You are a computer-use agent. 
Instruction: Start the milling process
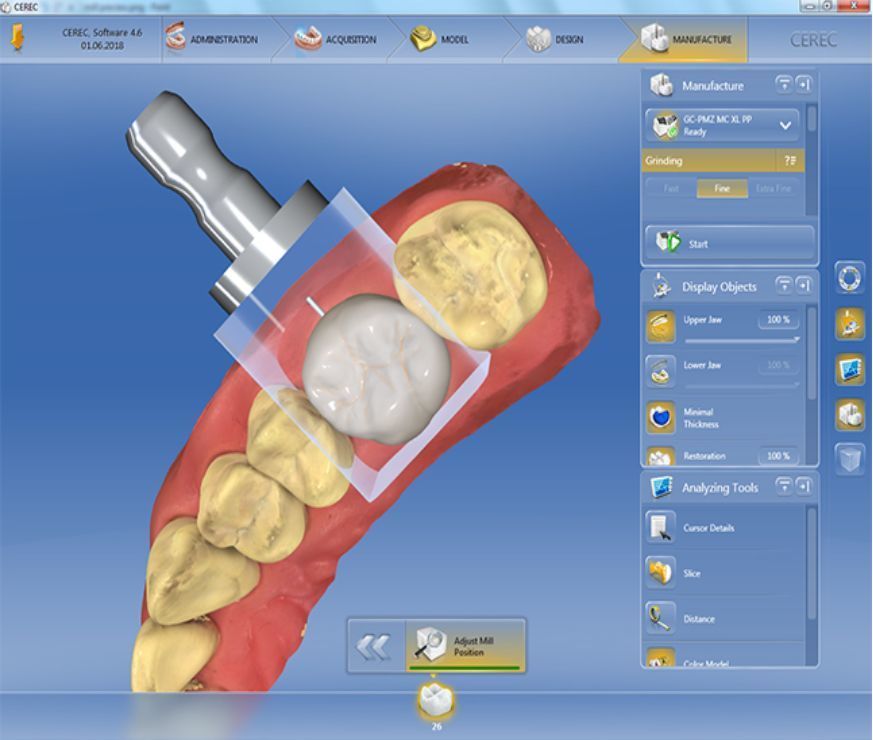click(x=729, y=243)
